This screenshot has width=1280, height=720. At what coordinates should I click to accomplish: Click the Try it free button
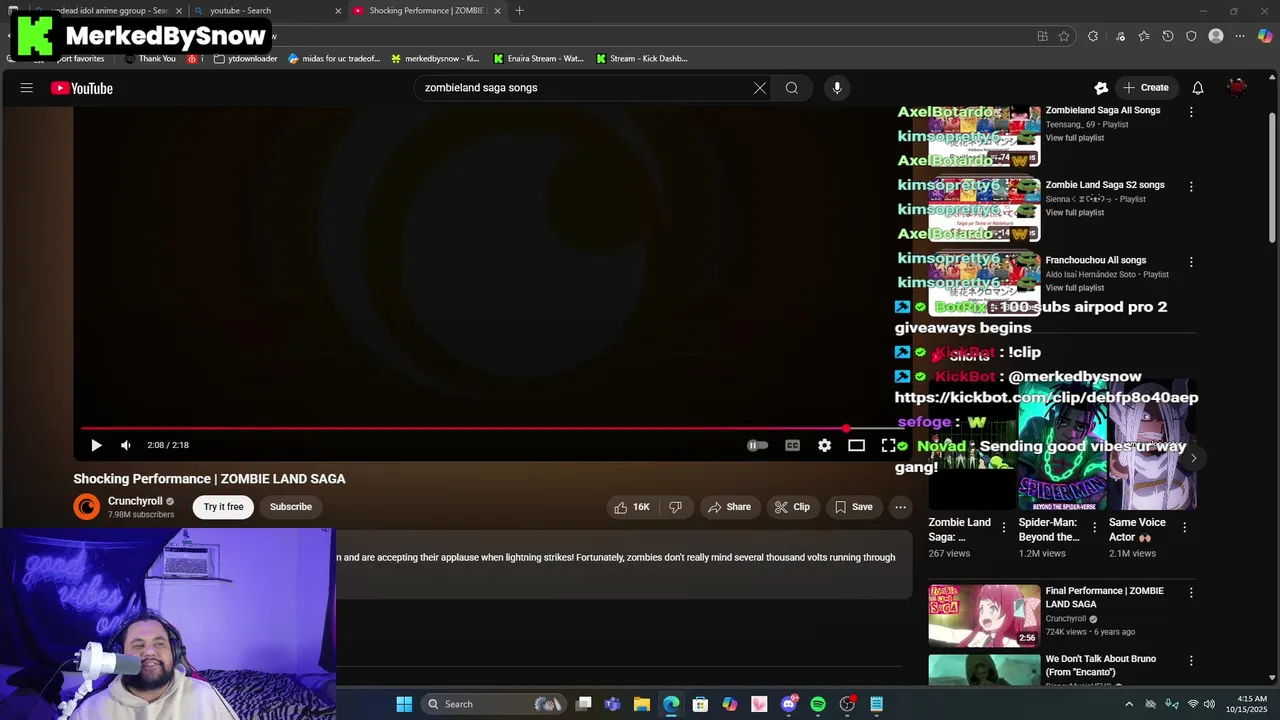pyautogui.click(x=223, y=507)
